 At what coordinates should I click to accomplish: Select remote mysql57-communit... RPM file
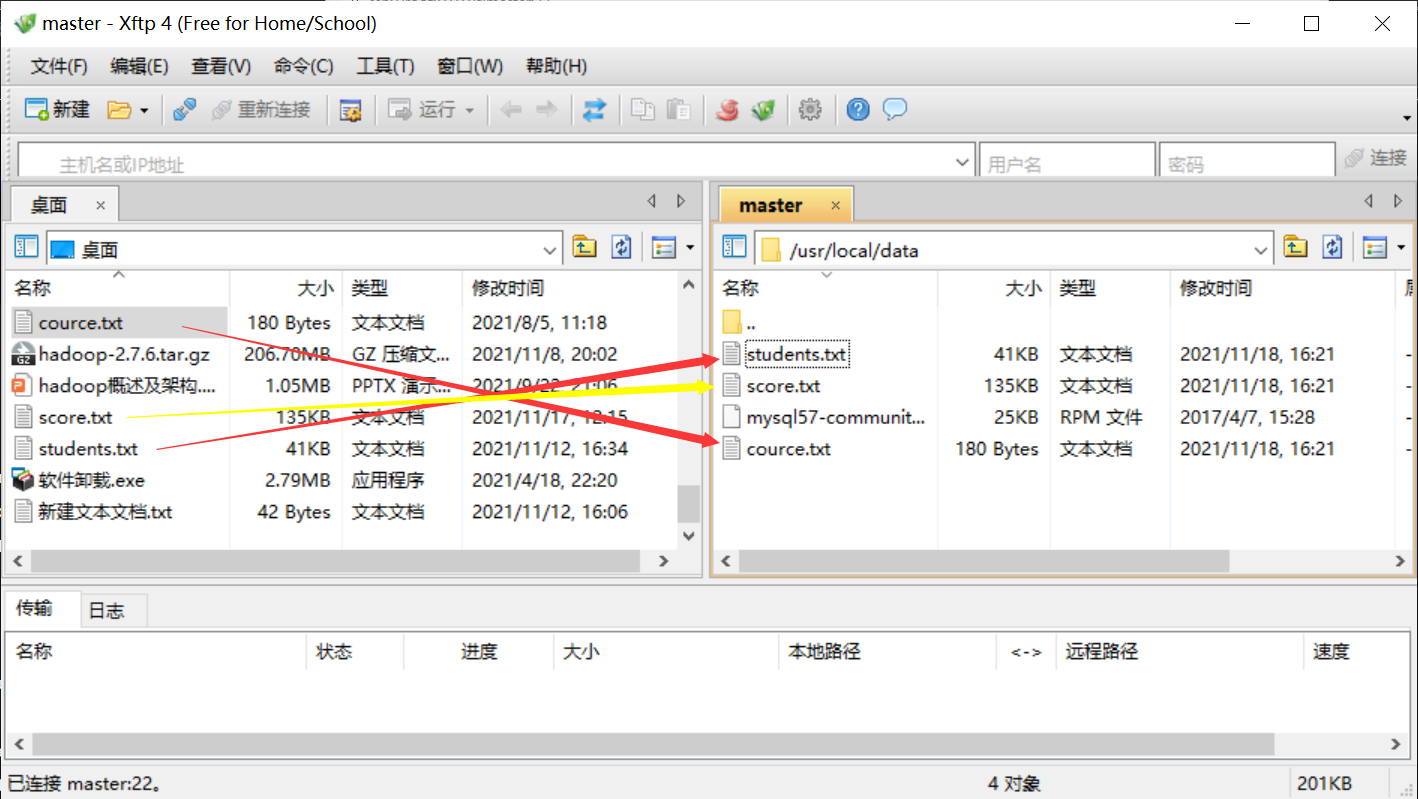[822, 417]
